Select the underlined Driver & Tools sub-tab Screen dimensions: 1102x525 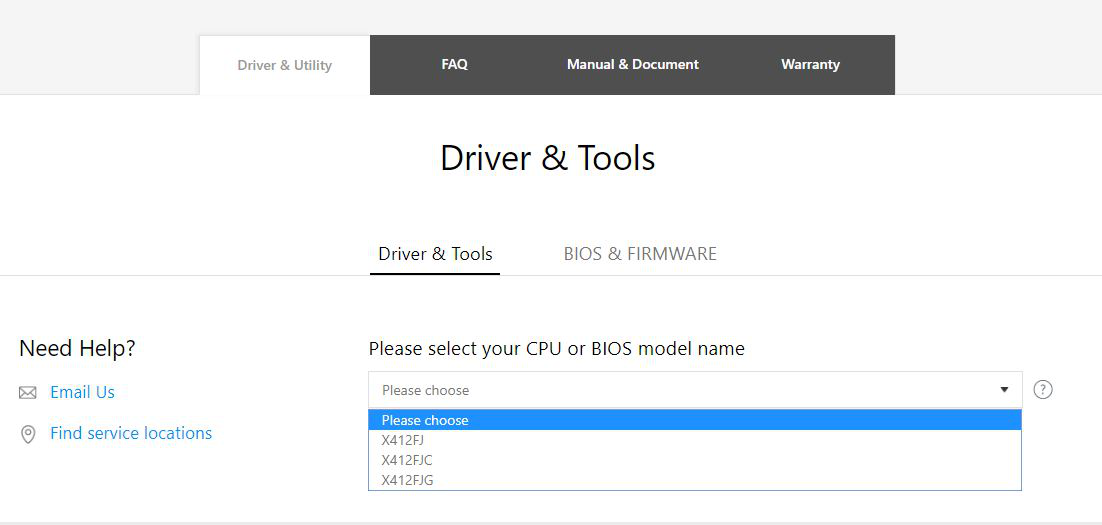(x=435, y=254)
